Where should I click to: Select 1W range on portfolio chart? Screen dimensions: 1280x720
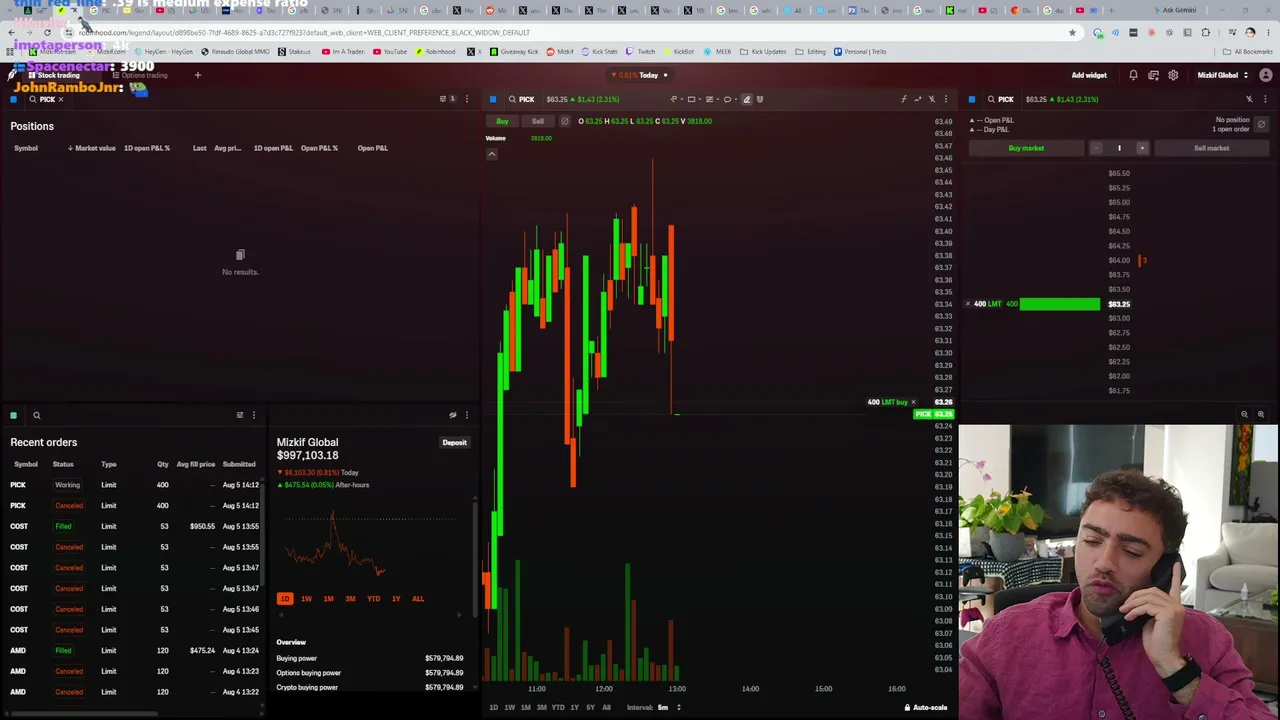pyautogui.click(x=306, y=599)
